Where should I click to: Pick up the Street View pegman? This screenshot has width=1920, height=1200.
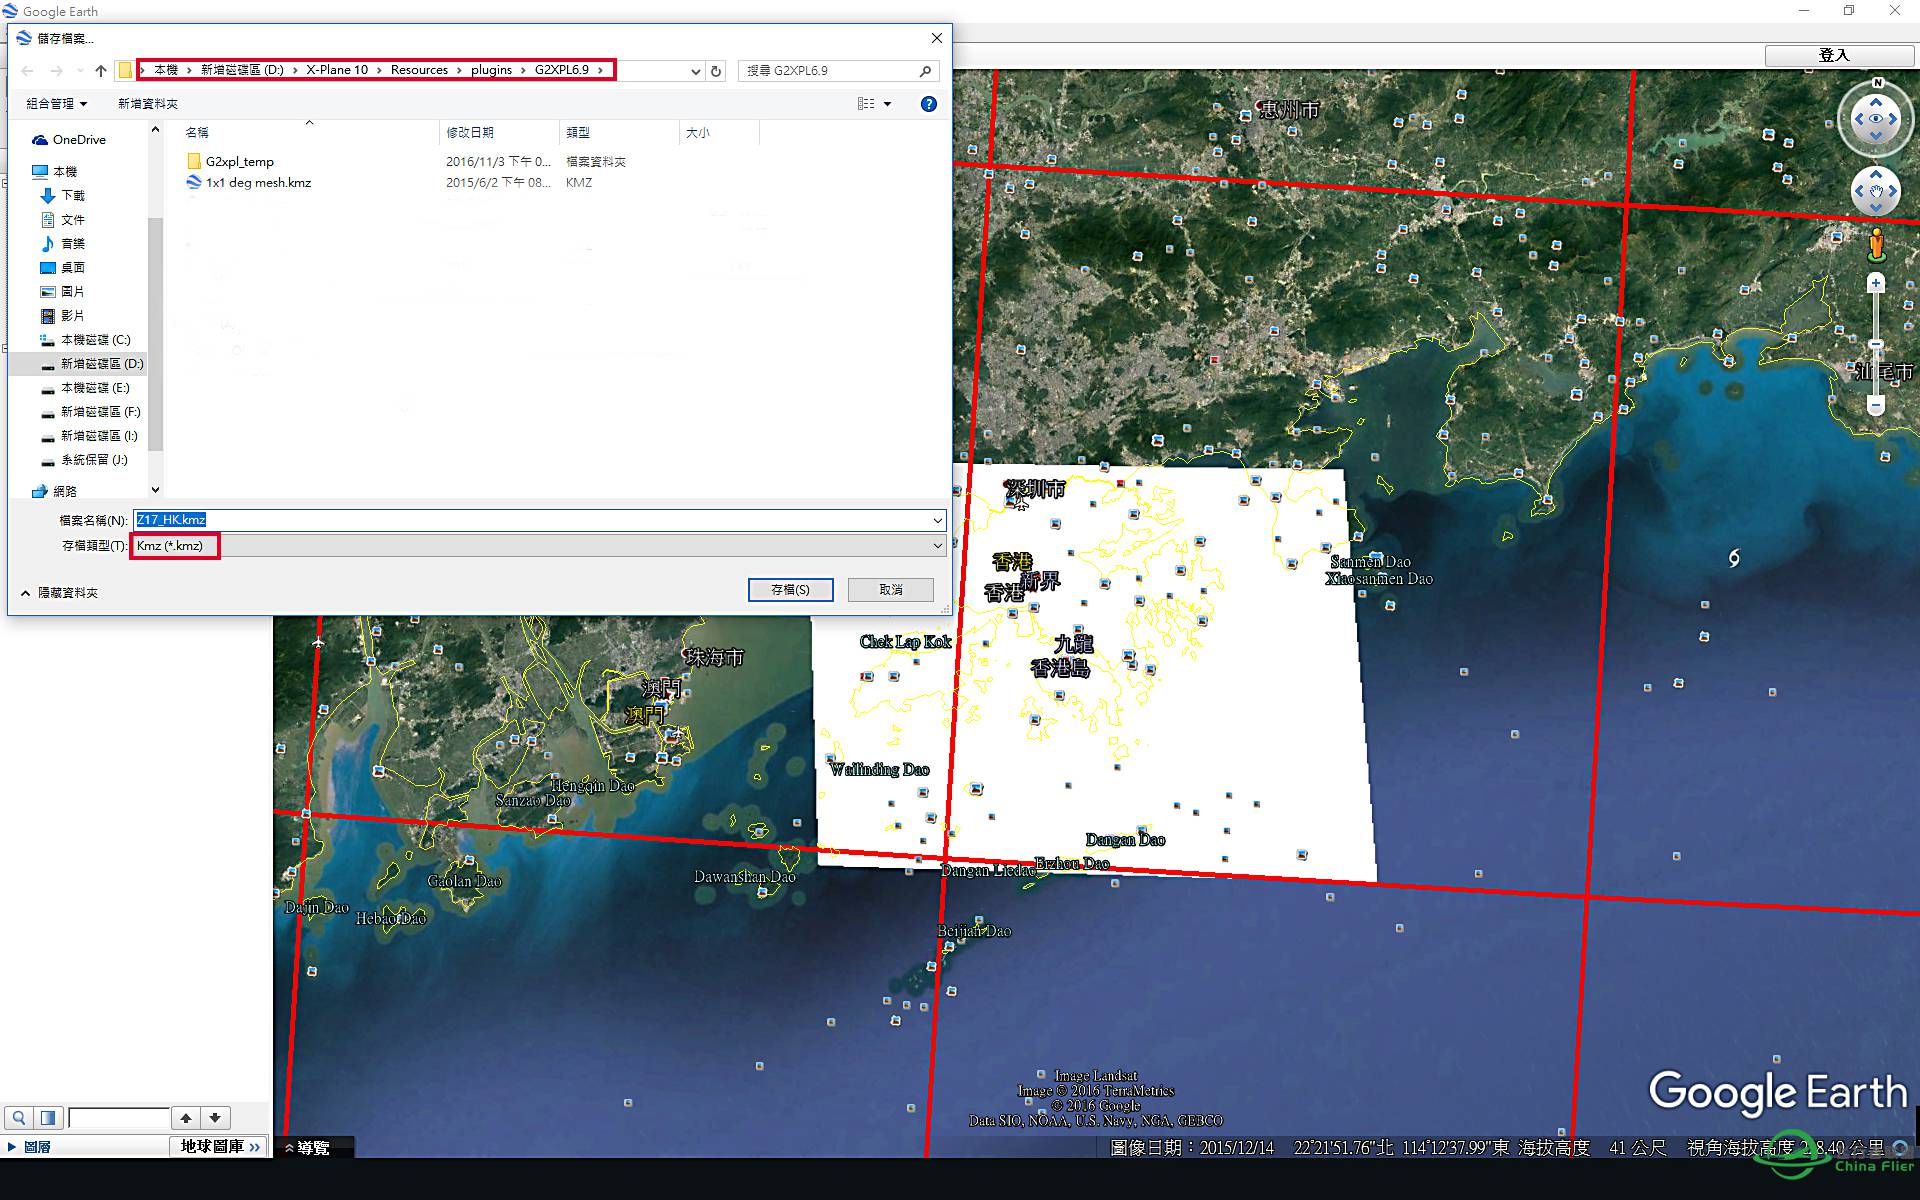1877,245
